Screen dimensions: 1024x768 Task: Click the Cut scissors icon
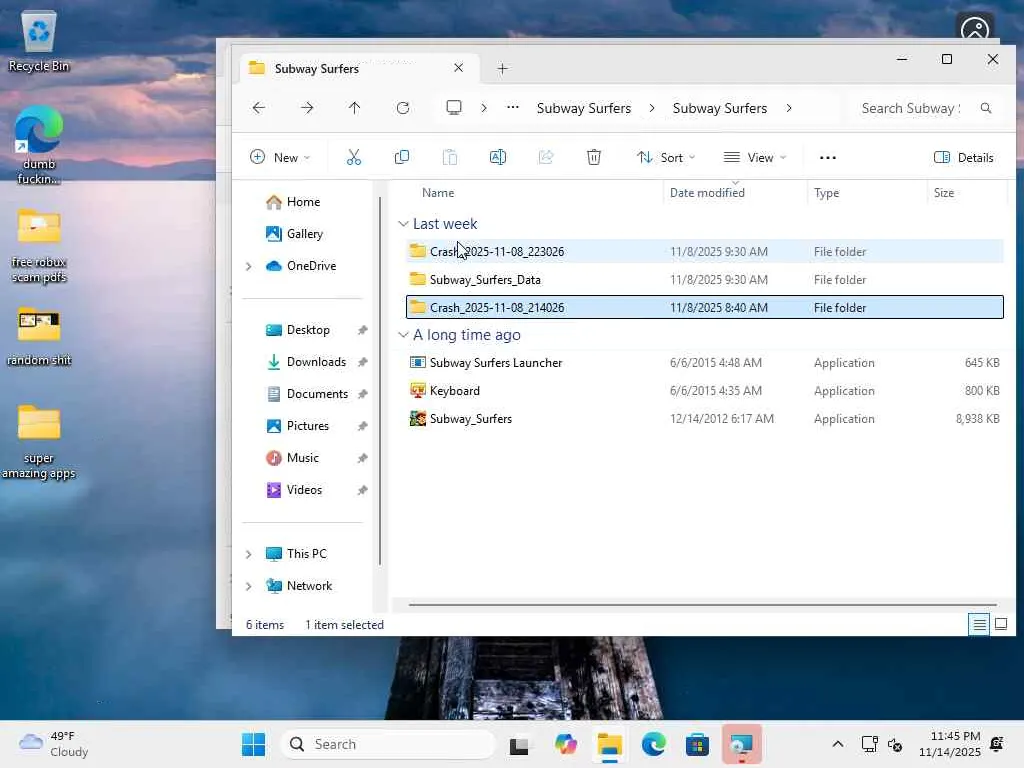coord(353,157)
